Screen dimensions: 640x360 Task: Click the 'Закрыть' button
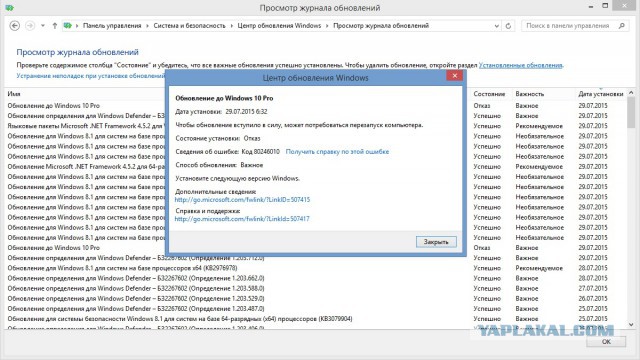click(436, 242)
